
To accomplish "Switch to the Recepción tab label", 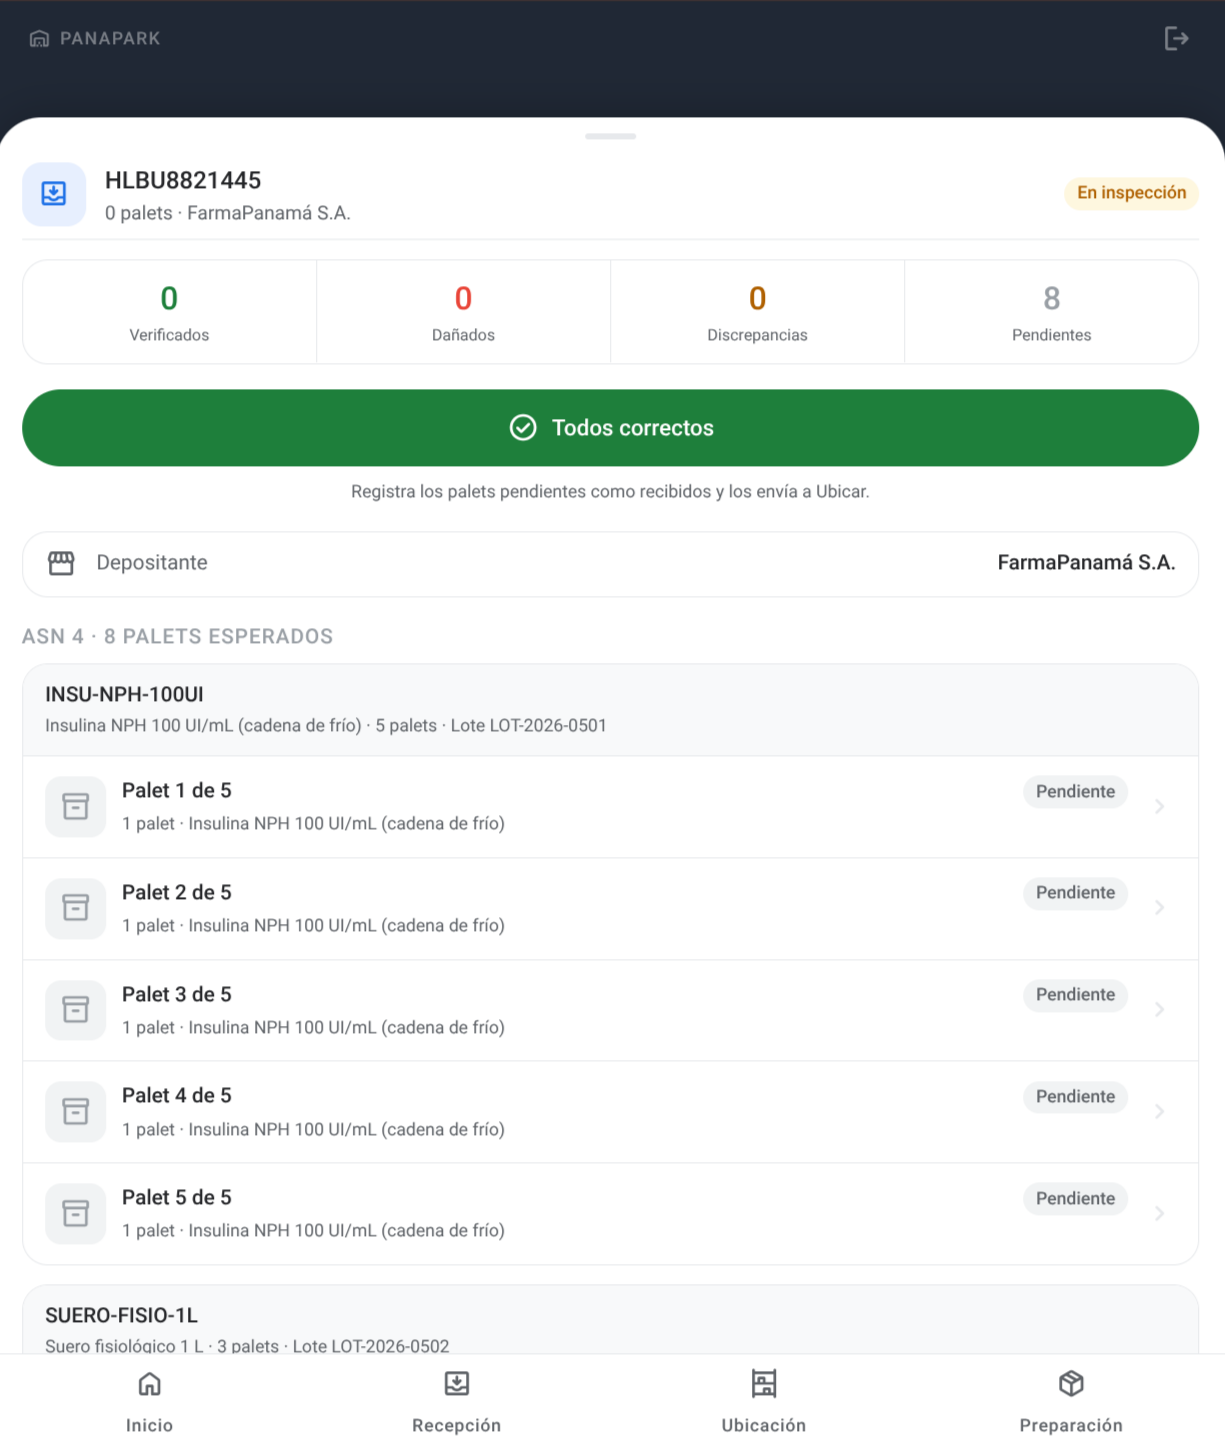I will (457, 1425).
